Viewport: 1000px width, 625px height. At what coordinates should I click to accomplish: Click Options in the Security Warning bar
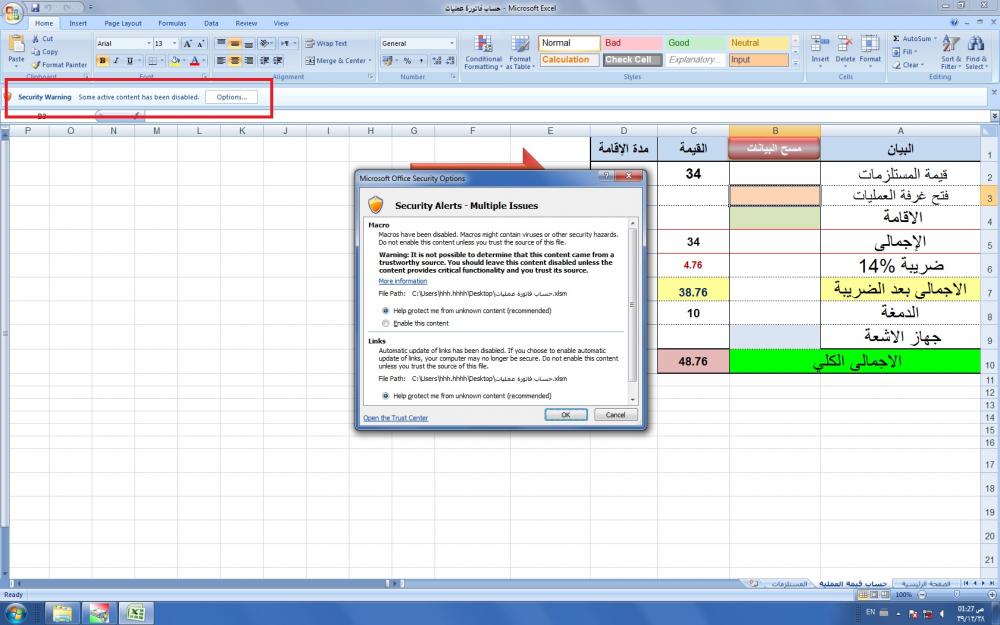[x=232, y=97]
